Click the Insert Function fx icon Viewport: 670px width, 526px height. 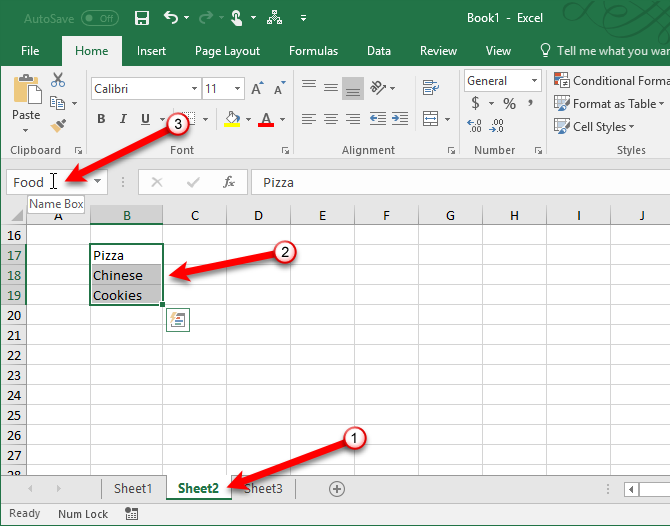point(229,182)
